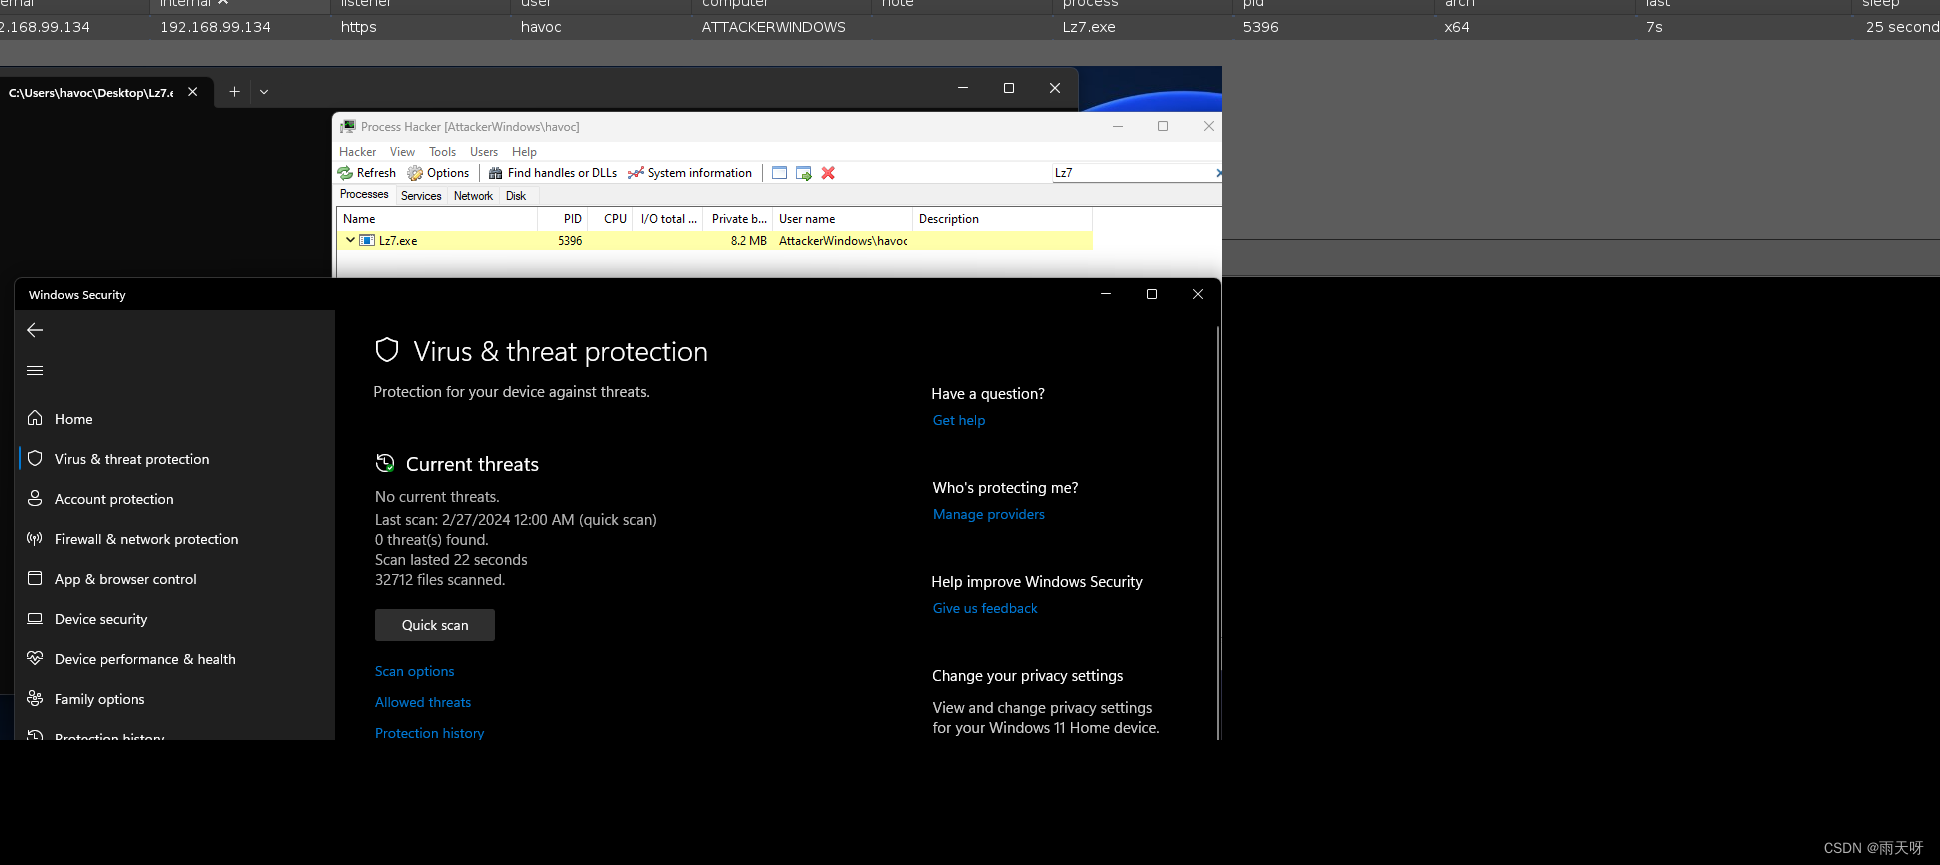Screen dimensions: 1940x865
Task: Click the Refresh icon in Process Hacker
Action: [x=345, y=173]
